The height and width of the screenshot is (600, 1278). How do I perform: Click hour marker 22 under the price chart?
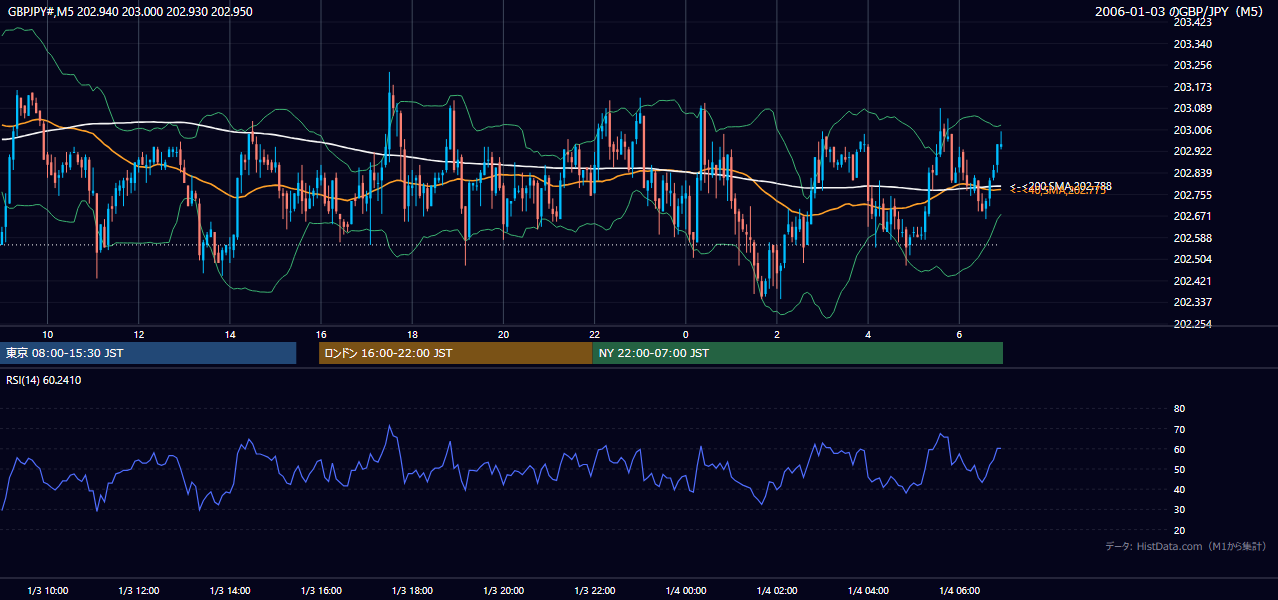pyautogui.click(x=594, y=334)
